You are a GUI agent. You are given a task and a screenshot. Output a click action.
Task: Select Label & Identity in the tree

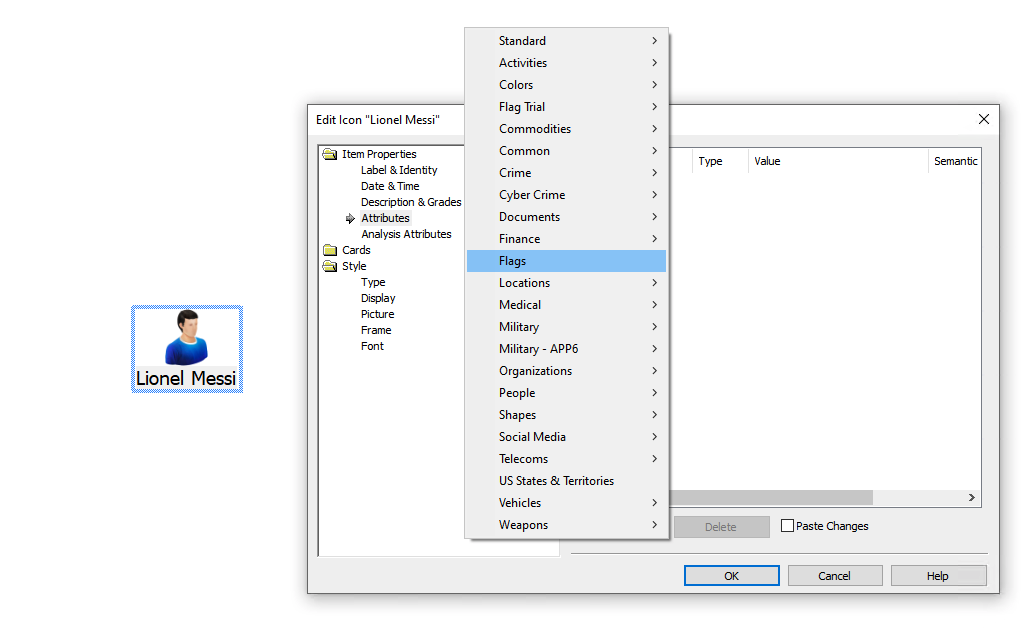[398, 169]
